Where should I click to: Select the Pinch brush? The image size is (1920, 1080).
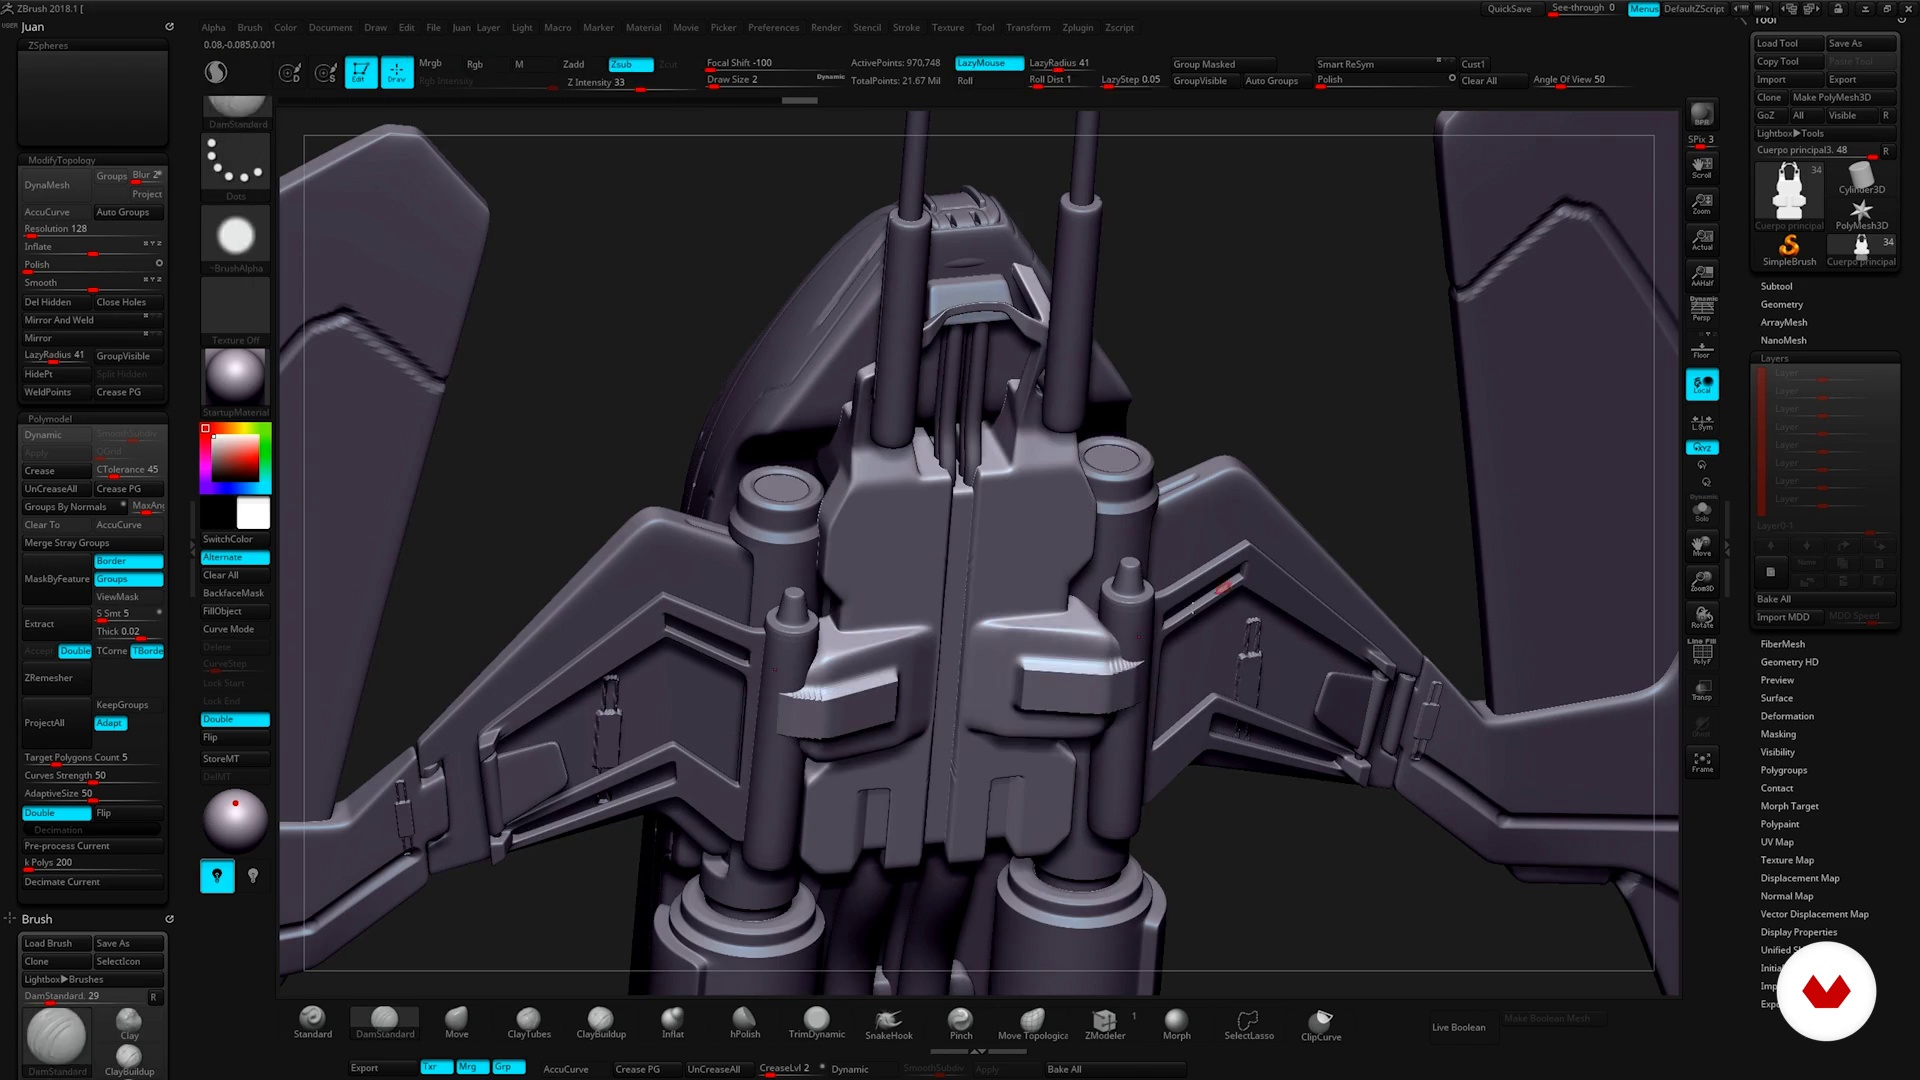pos(961,1023)
